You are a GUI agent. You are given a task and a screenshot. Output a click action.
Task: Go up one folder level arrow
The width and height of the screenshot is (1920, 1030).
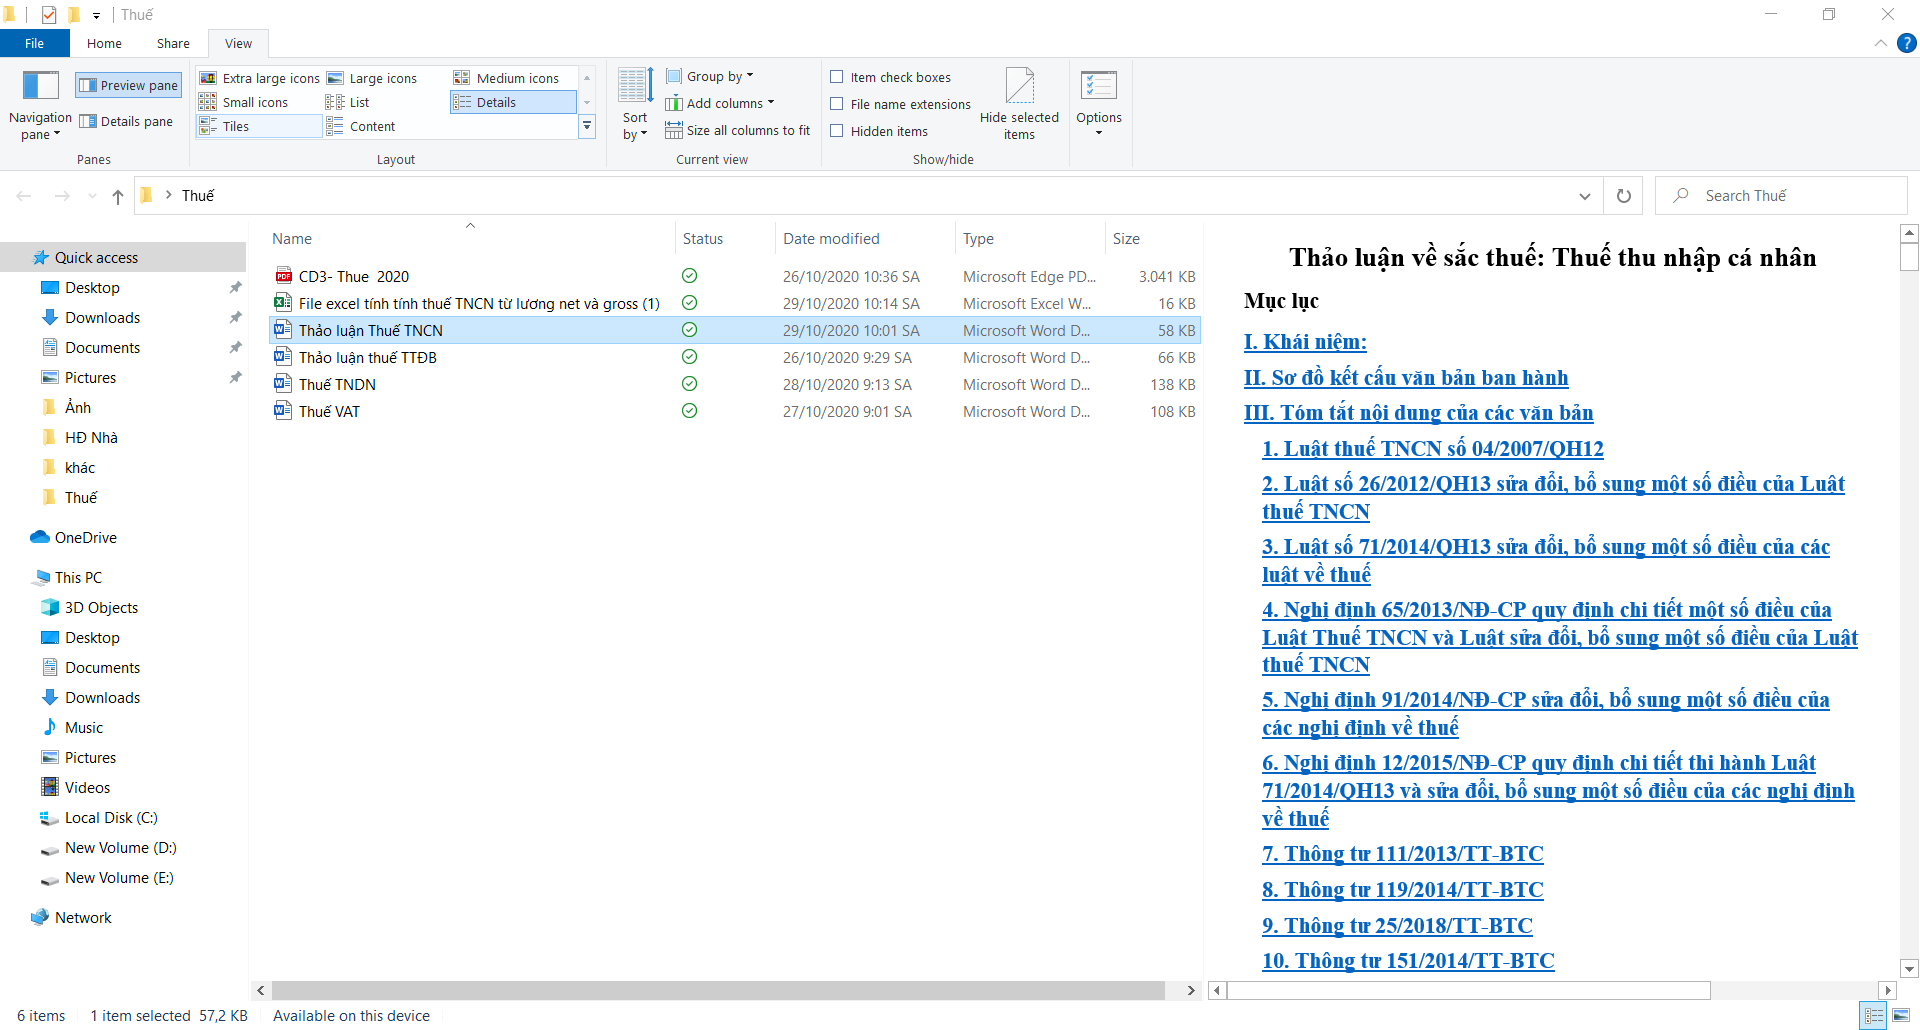(x=118, y=196)
